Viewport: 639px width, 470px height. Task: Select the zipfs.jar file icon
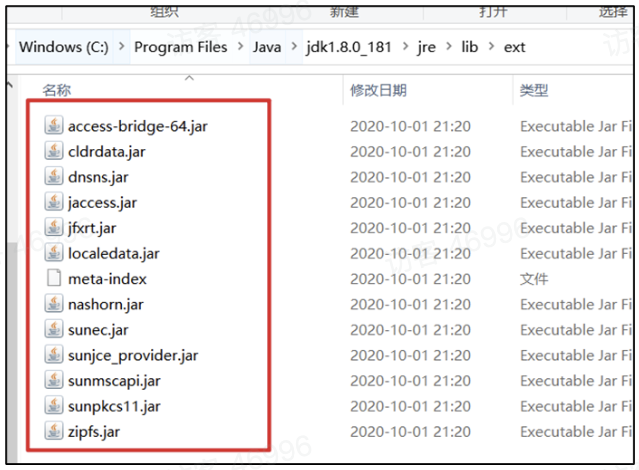click(54, 432)
